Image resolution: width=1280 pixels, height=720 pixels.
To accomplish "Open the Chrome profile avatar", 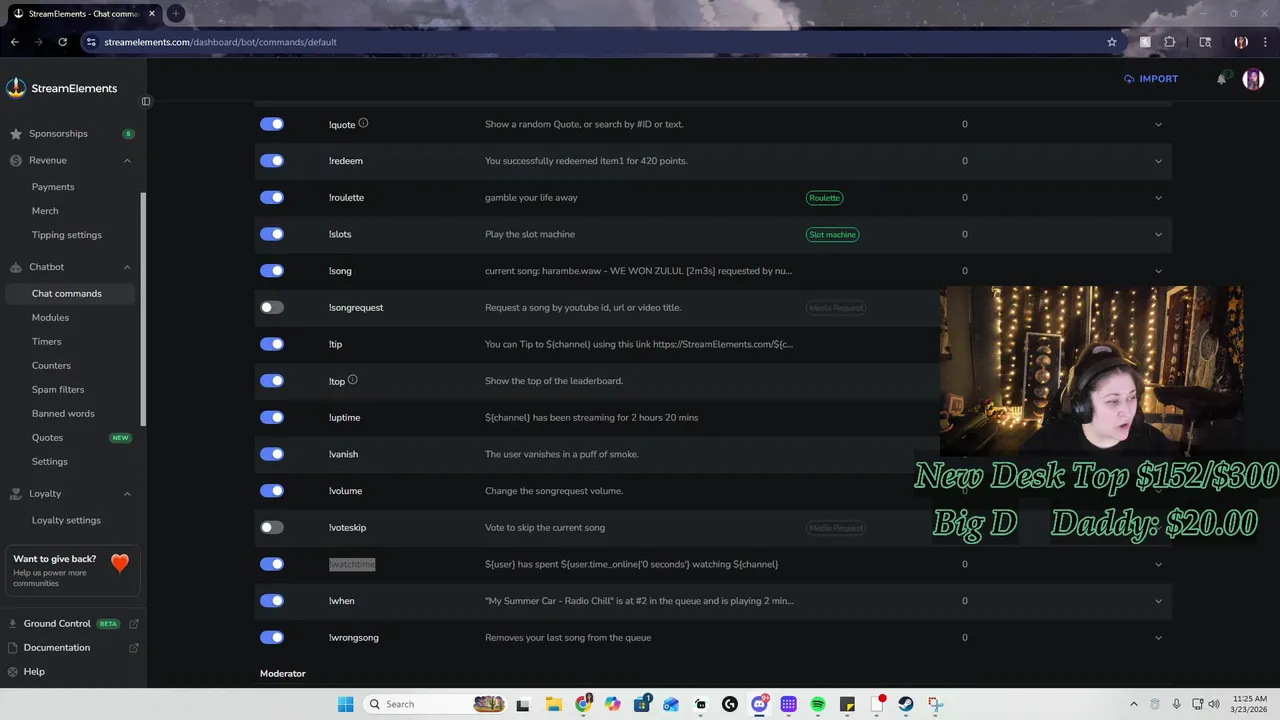I will point(1241,42).
